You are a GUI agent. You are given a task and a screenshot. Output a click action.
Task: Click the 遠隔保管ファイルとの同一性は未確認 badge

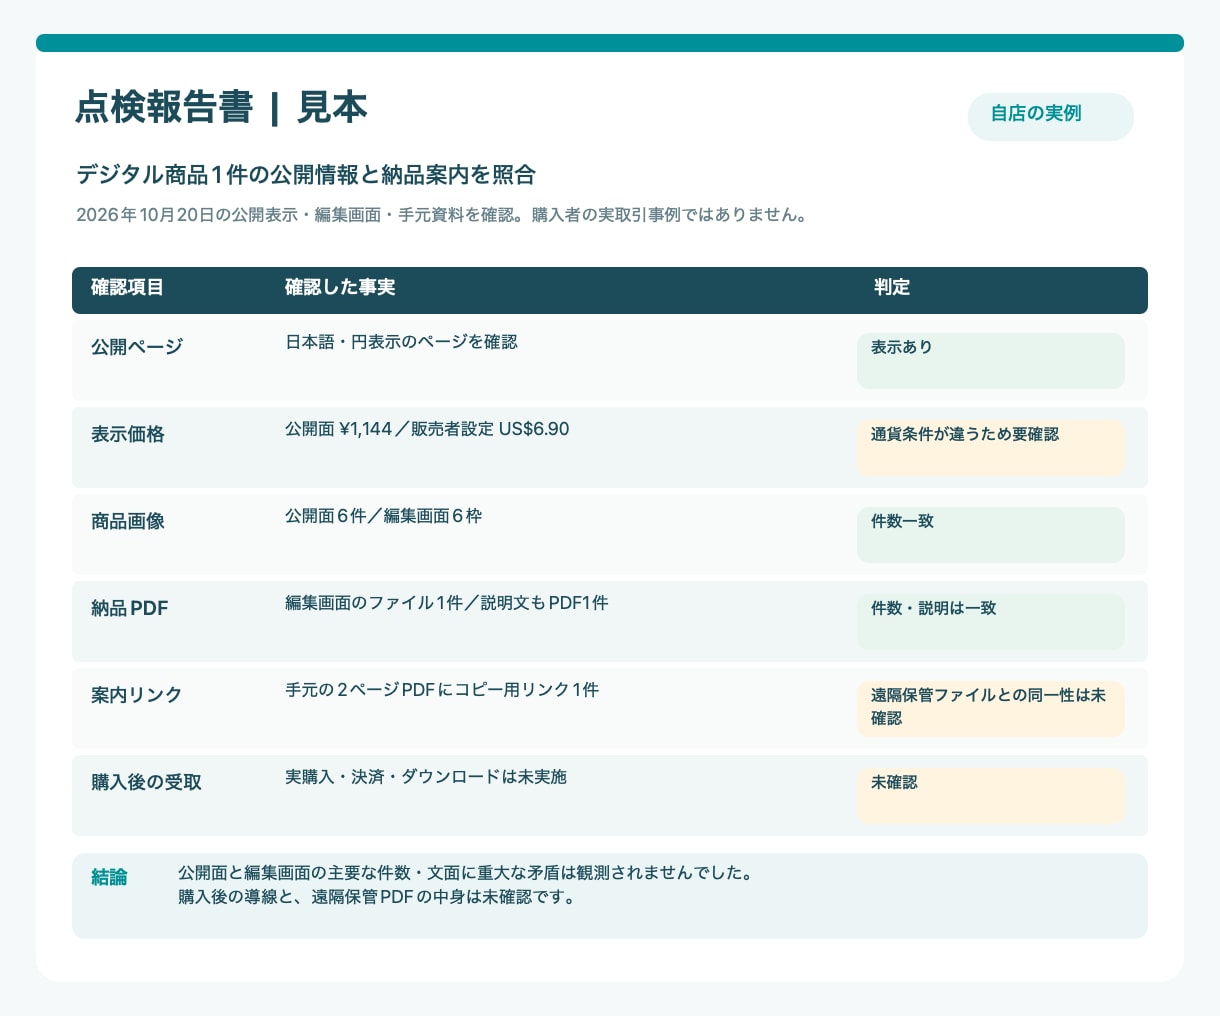click(990, 709)
